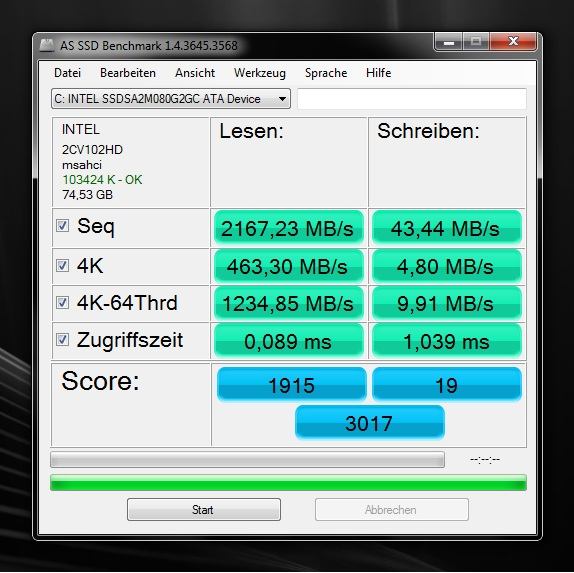Click the Seq write result 43,44 MB/s
The height and width of the screenshot is (573, 574).
447,228
